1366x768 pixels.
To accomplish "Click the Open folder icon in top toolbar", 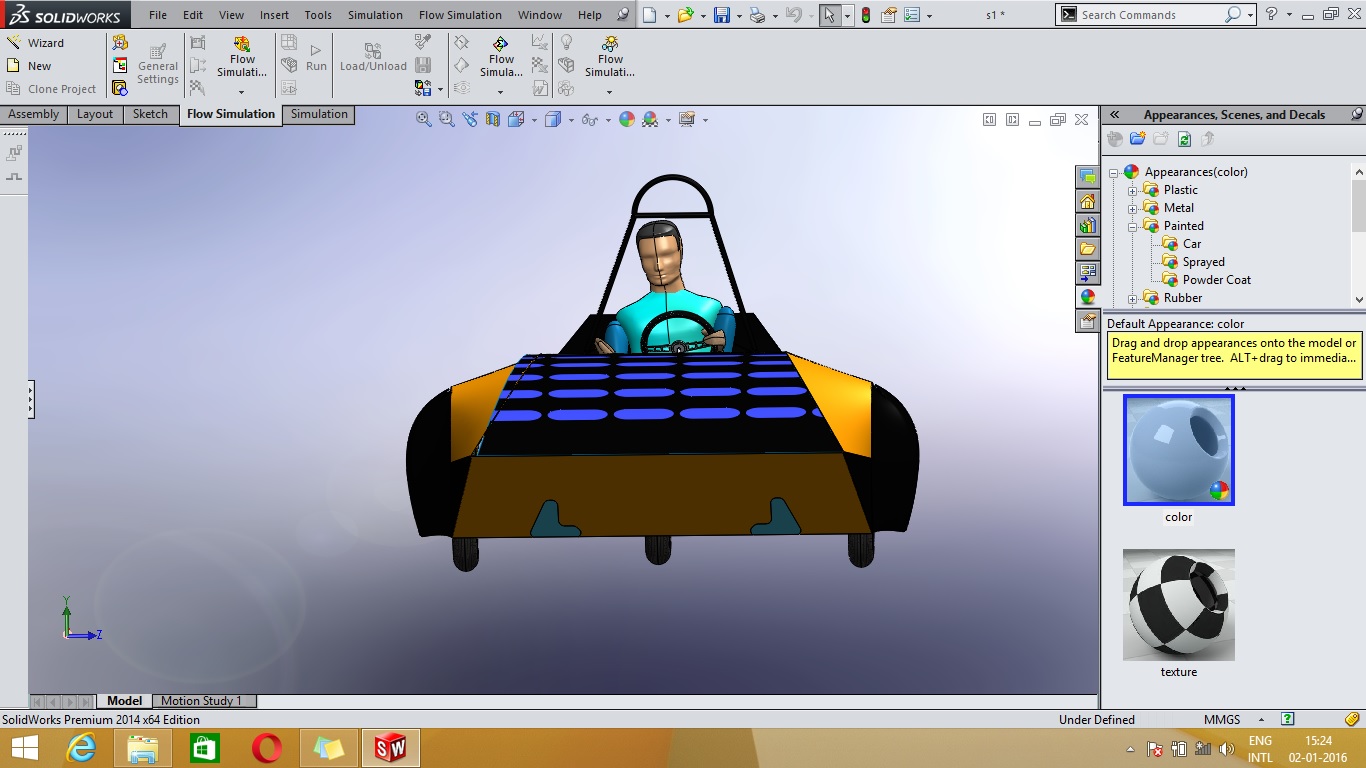I will tap(685, 15).
